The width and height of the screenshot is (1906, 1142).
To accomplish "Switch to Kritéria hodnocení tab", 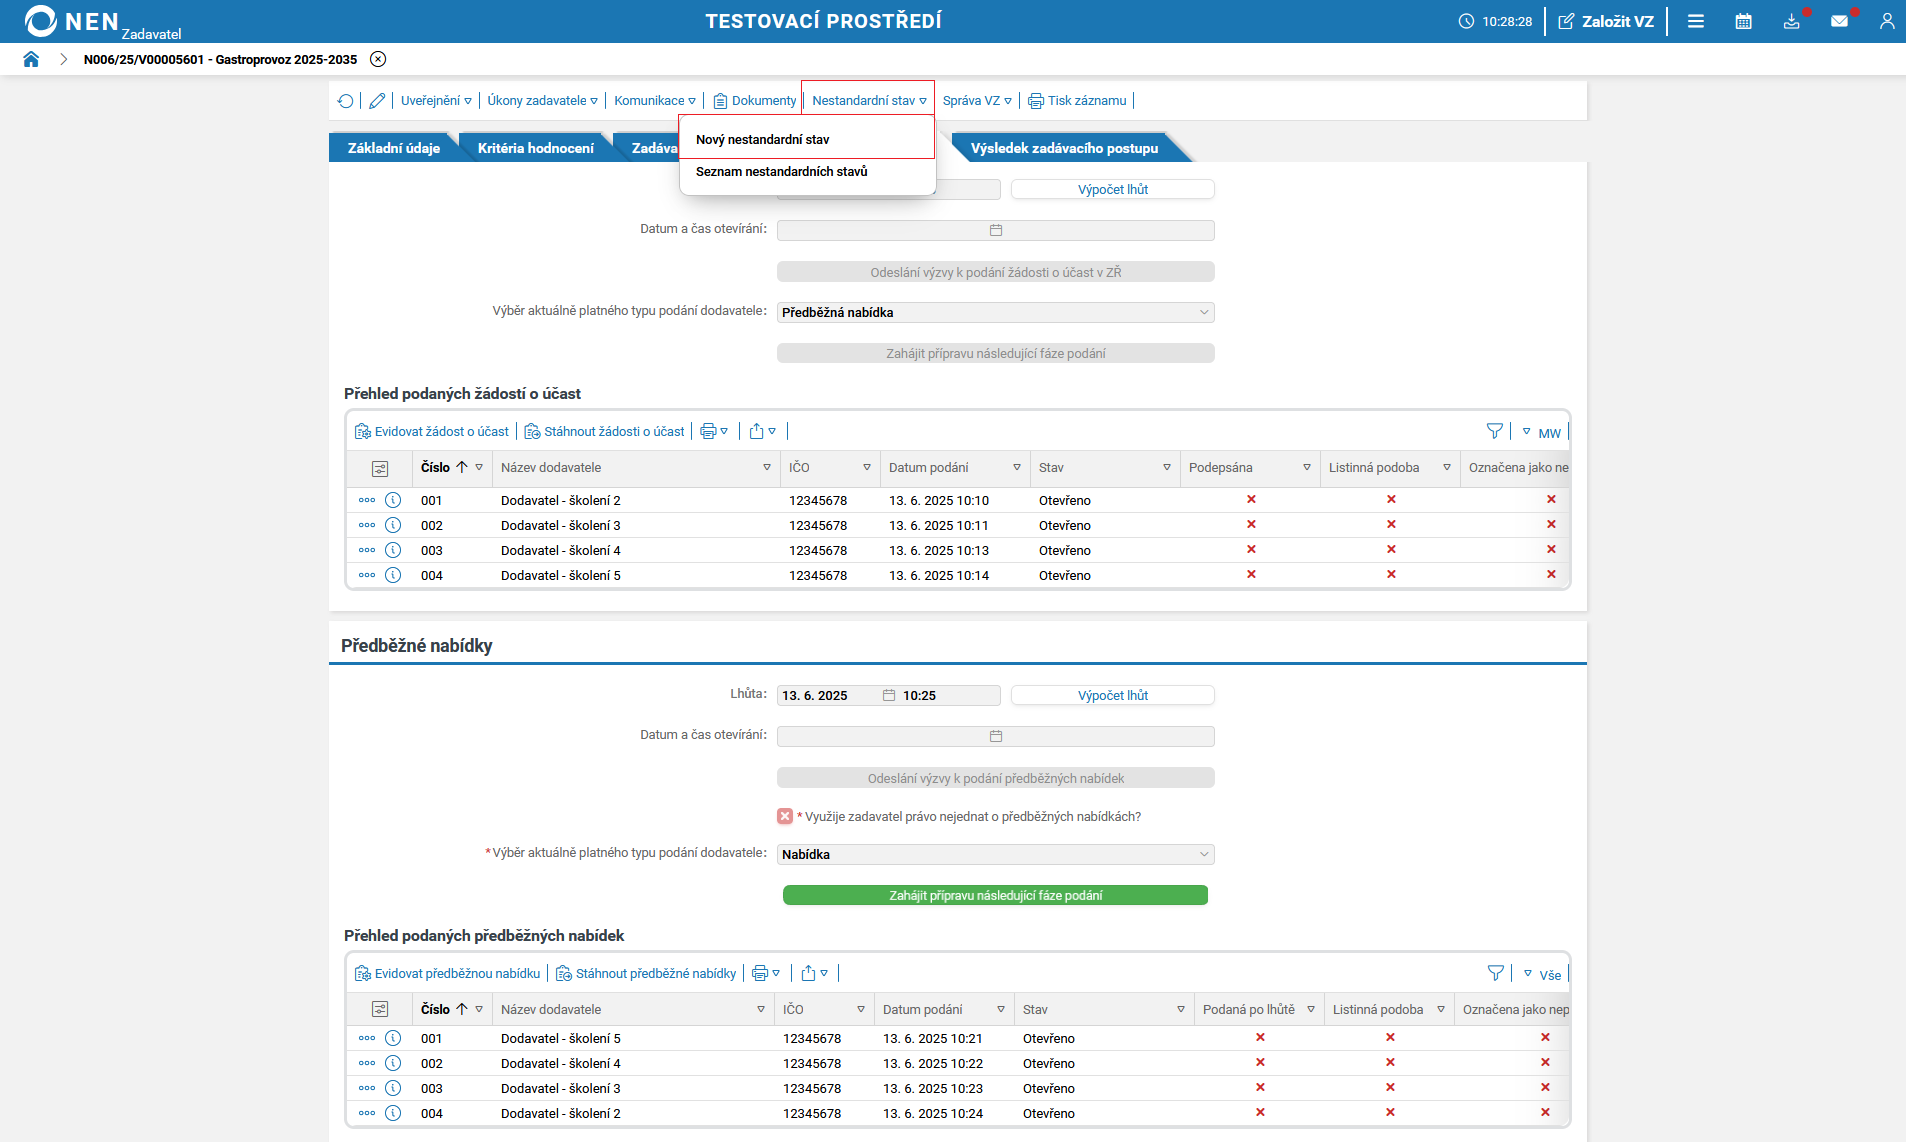I will click(x=536, y=148).
